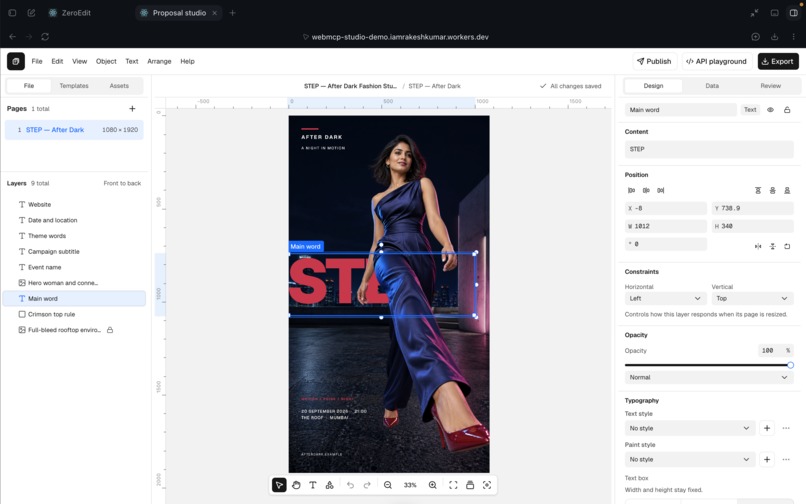The width and height of the screenshot is (806, 504).
Task: Open text style more options
Action: [x=786, y=428]
